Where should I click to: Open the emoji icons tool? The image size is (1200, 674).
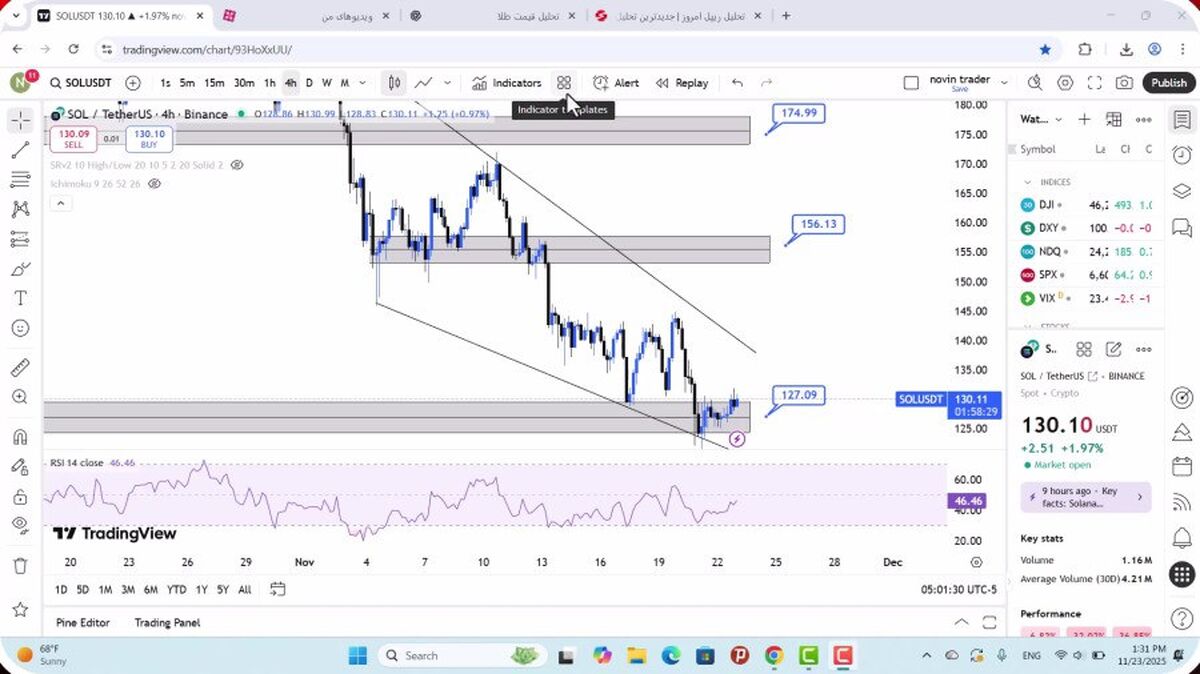click(20, 328)
